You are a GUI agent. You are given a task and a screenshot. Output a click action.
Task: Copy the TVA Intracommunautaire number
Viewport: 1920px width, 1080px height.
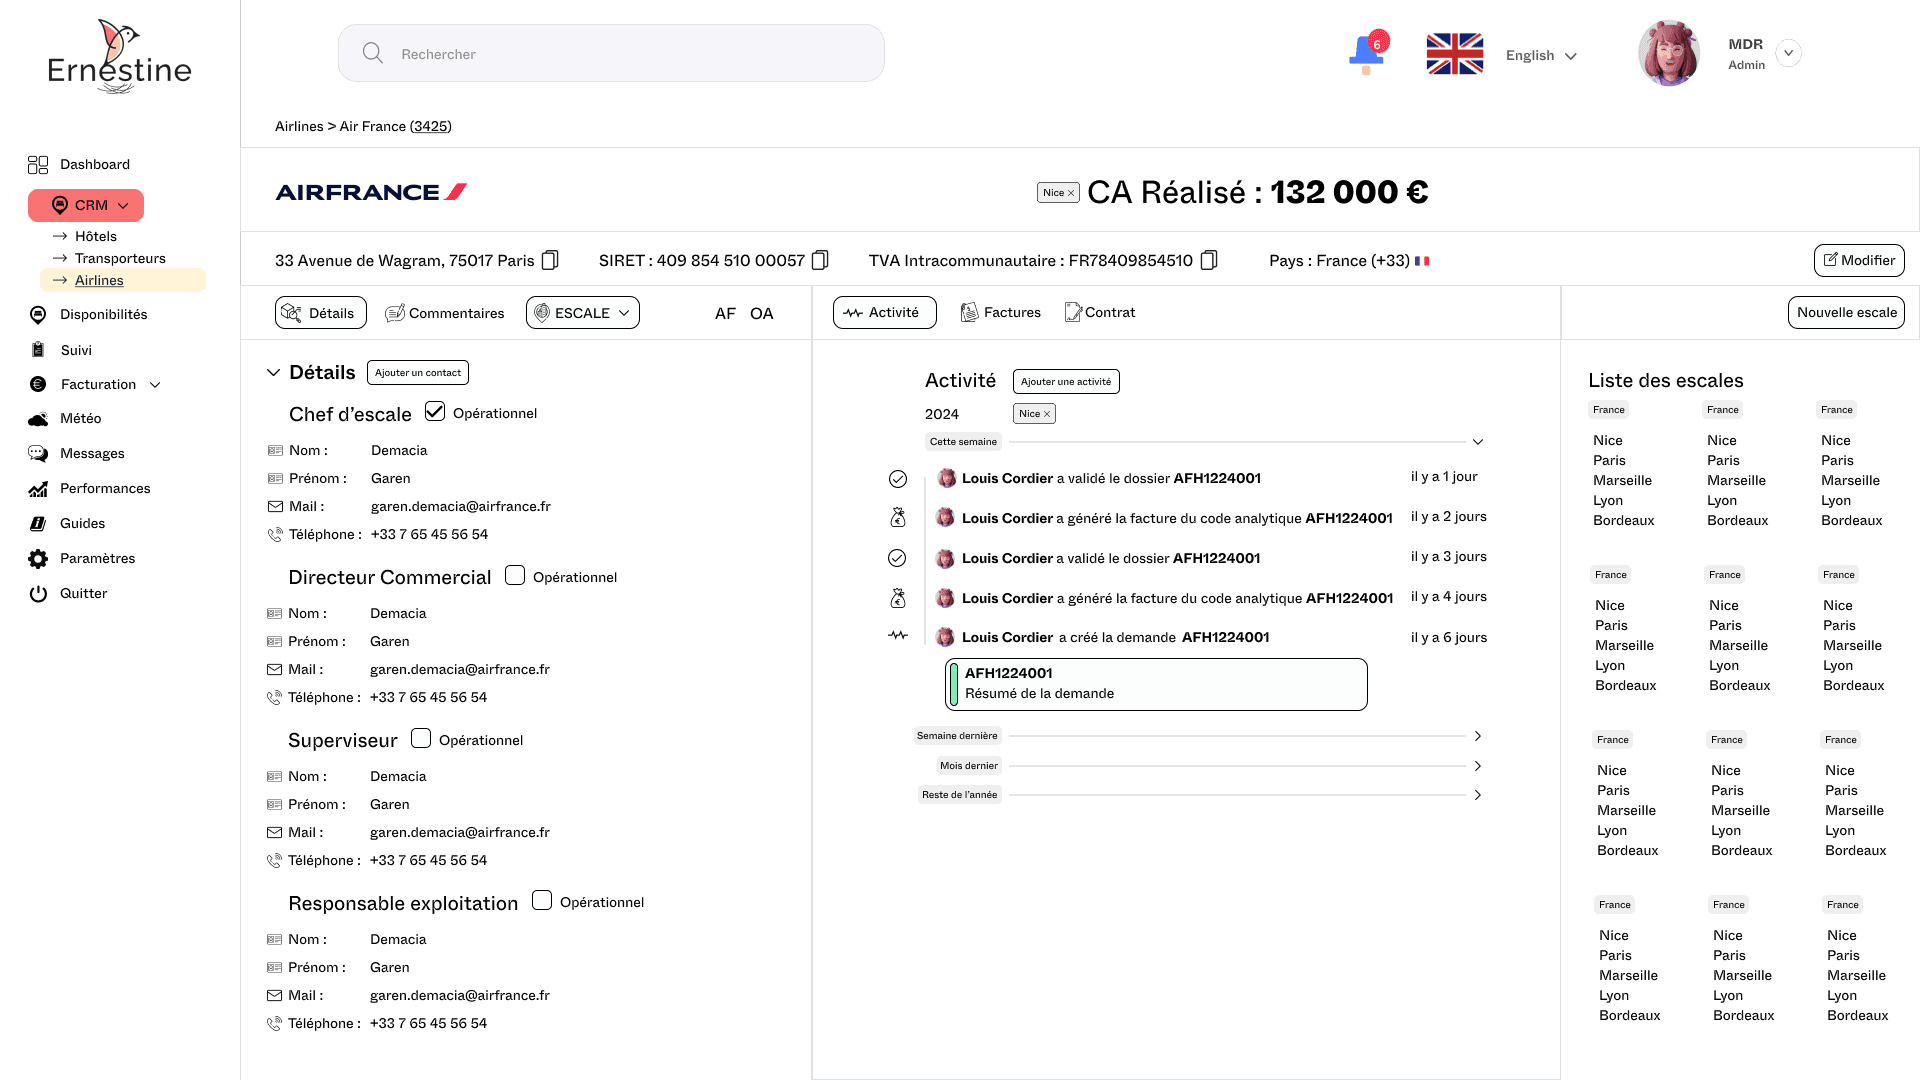1209,260
